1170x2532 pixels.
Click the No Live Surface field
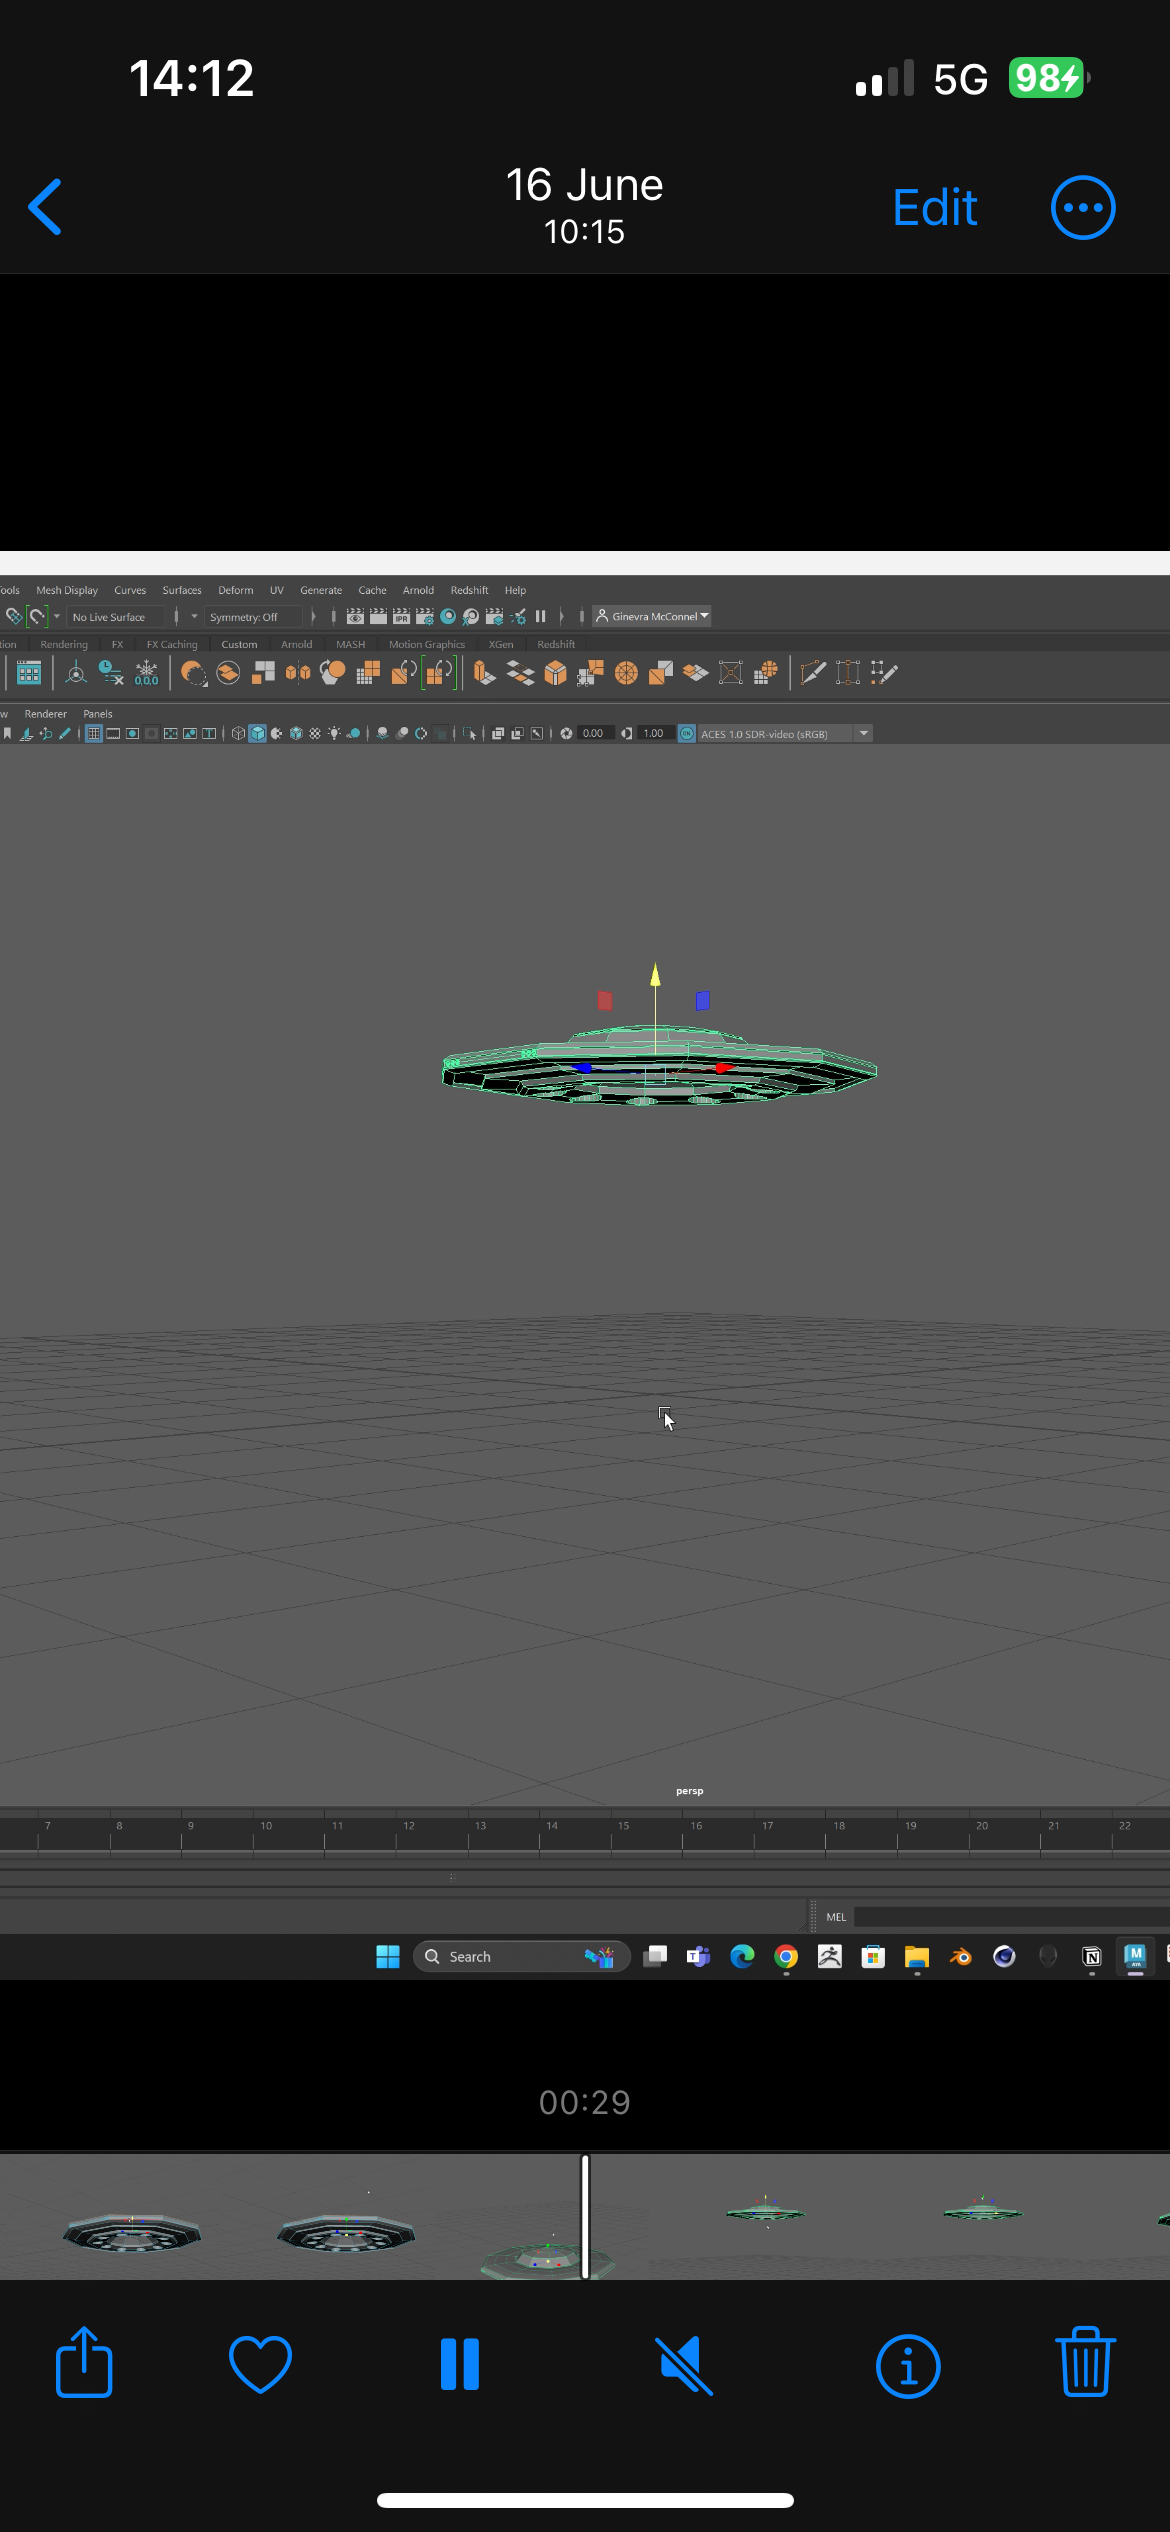(x=116, y=617)
